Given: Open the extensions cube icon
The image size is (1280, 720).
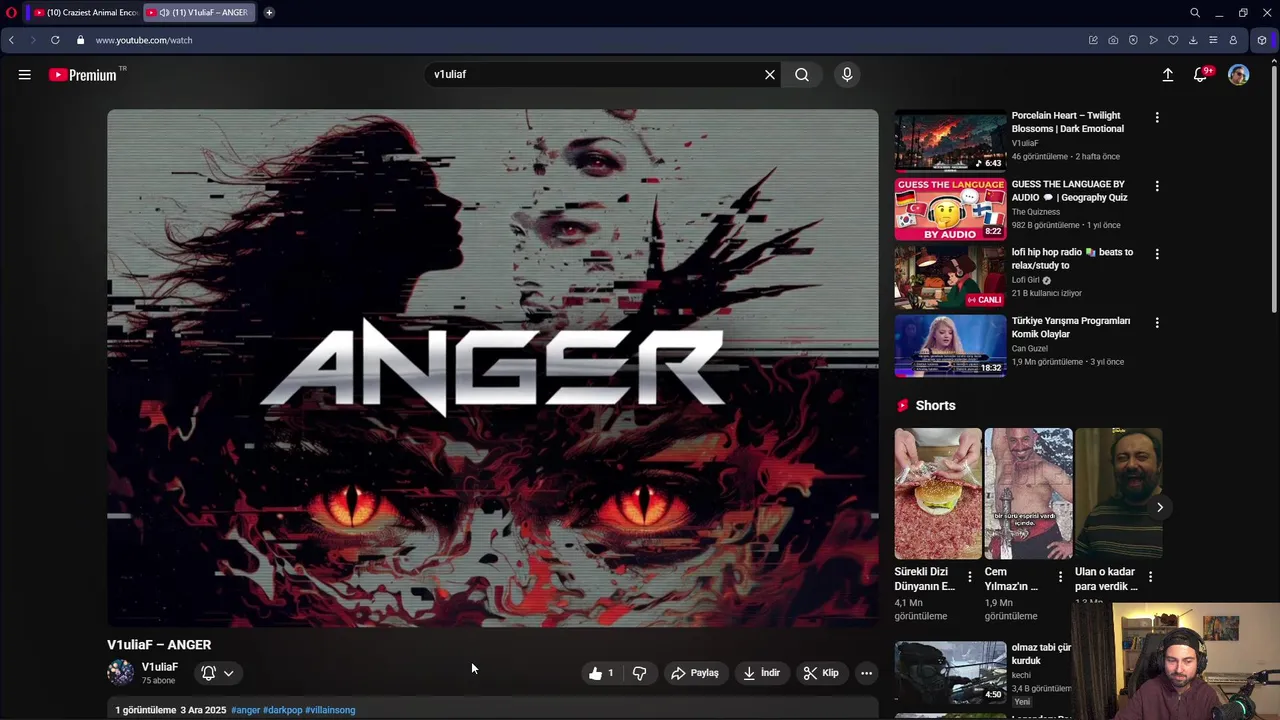Looking at the screenshot, I should point(1262,40).
